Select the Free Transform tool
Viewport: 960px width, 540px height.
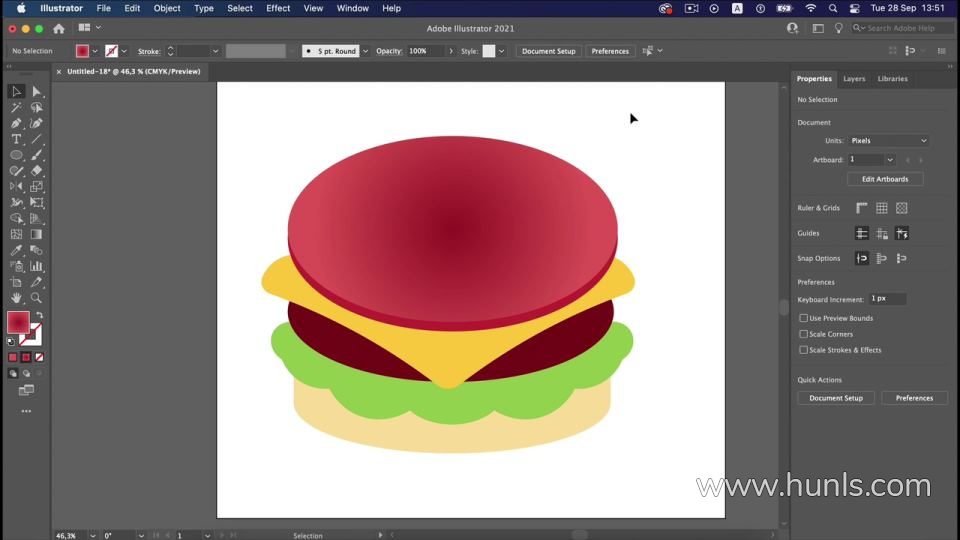coord(37,203)
